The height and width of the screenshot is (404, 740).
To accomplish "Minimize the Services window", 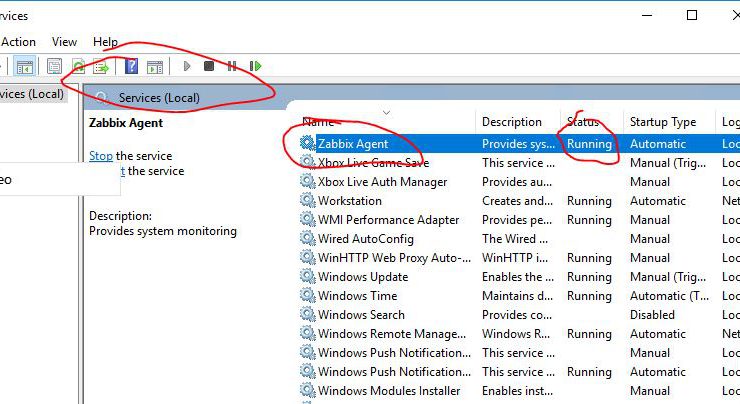I will [x=647, y=16].
